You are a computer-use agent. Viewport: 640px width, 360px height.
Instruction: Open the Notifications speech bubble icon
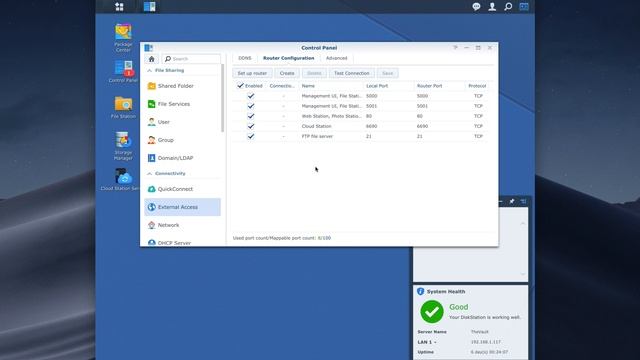[476, 7]
